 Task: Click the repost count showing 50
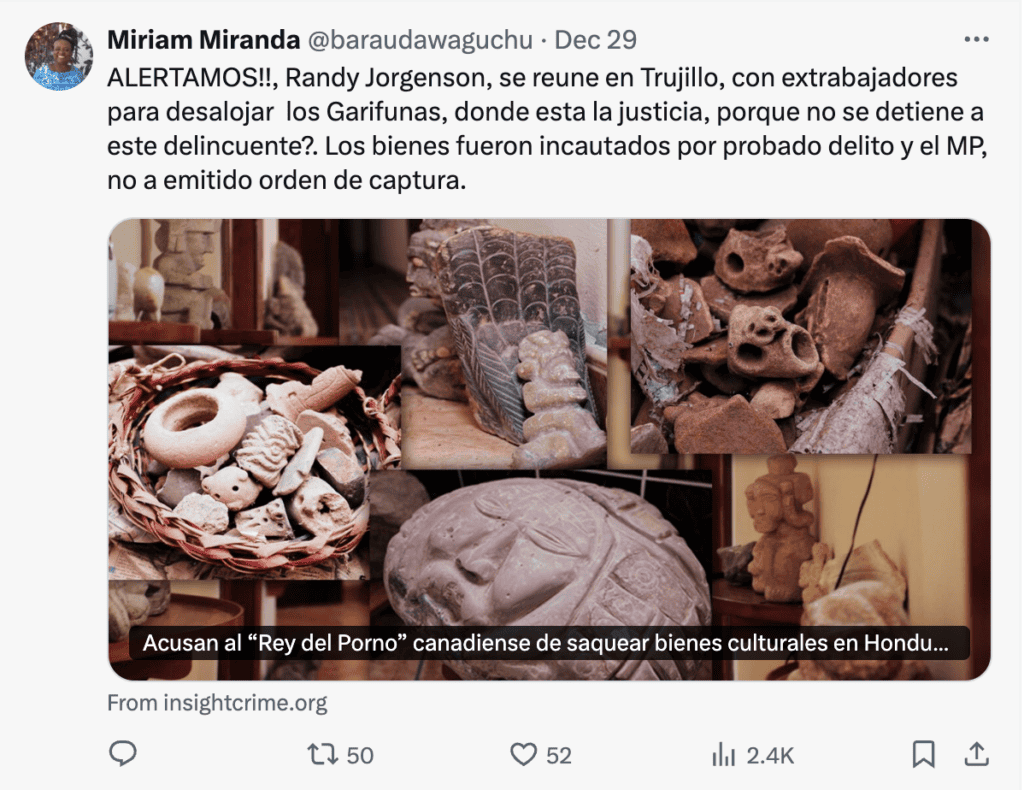pos(360,755)
